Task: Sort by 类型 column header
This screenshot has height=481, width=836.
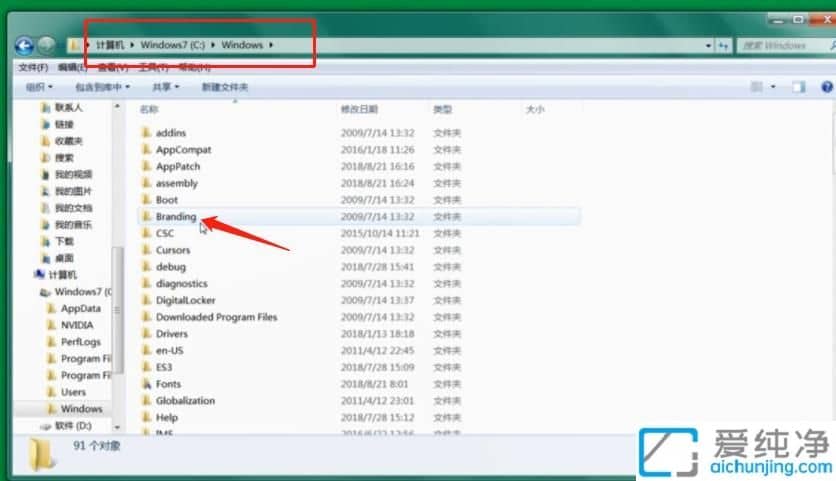Action: (x=443, y=109)
